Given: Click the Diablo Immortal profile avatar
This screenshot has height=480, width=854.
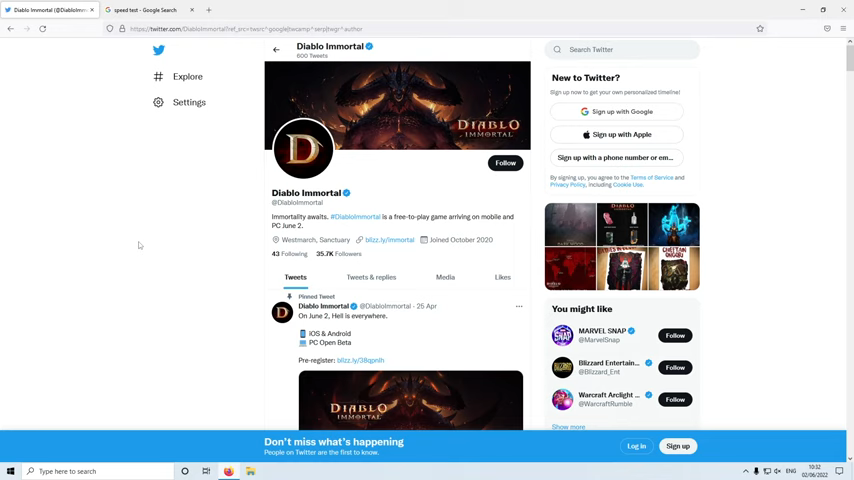Looking at the screenshot, I should point(303,149).
